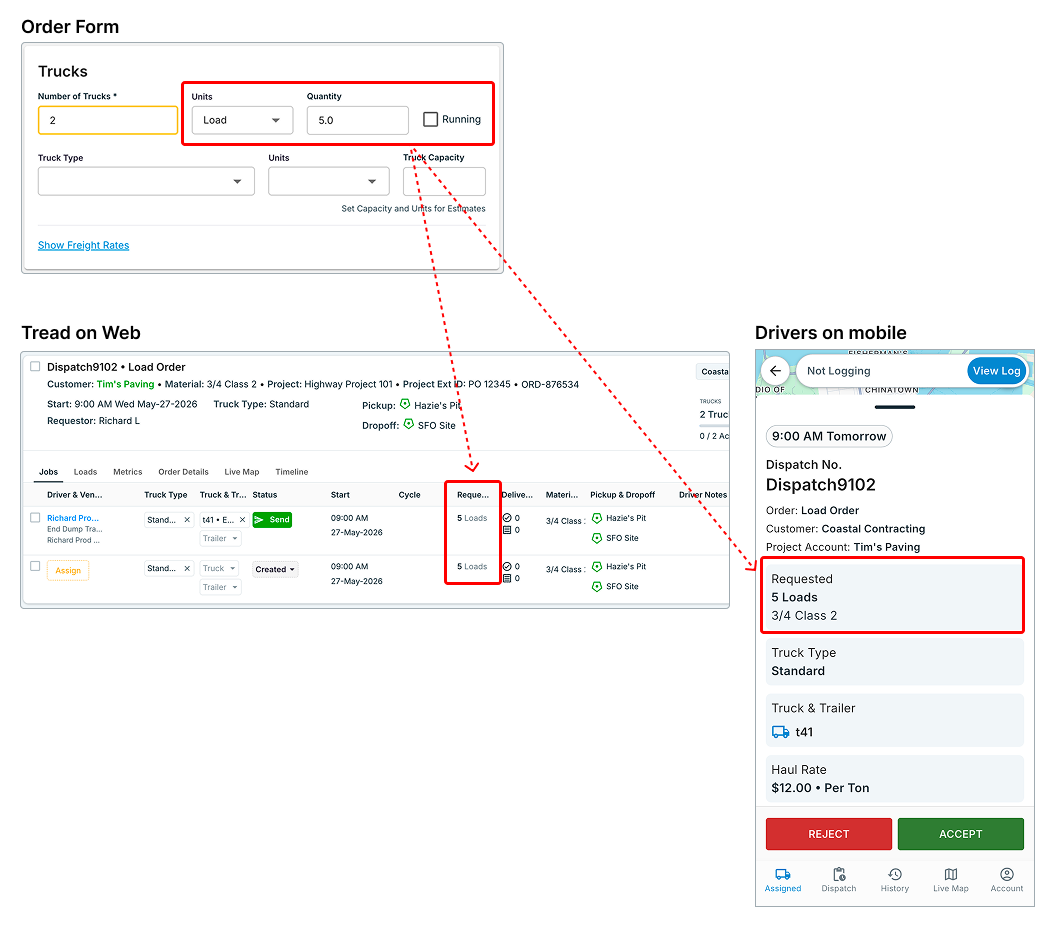Click delivered checkmark icon in the Assign row

[507, 566]
